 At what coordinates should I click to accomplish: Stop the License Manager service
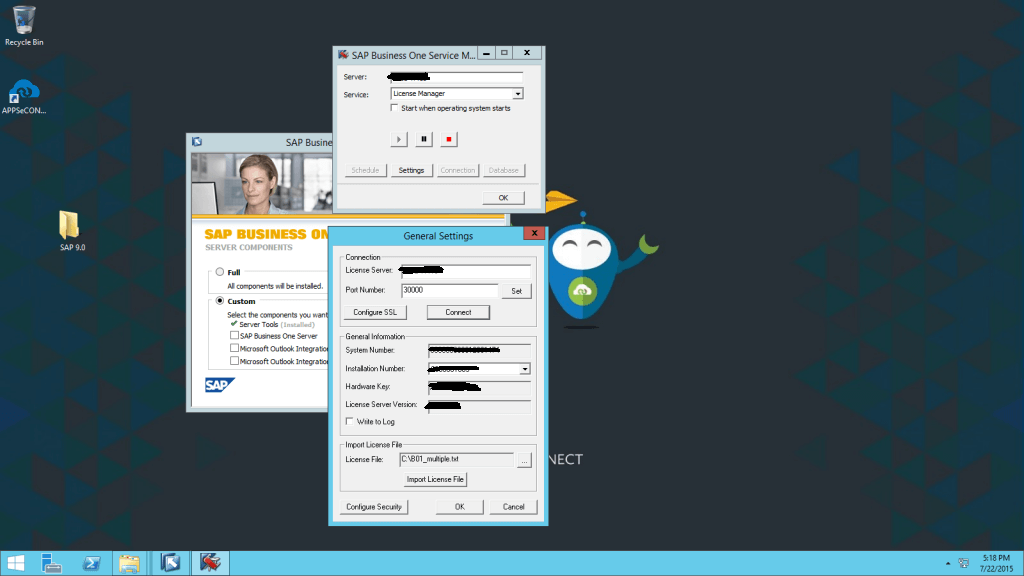(x=448, y=139)
